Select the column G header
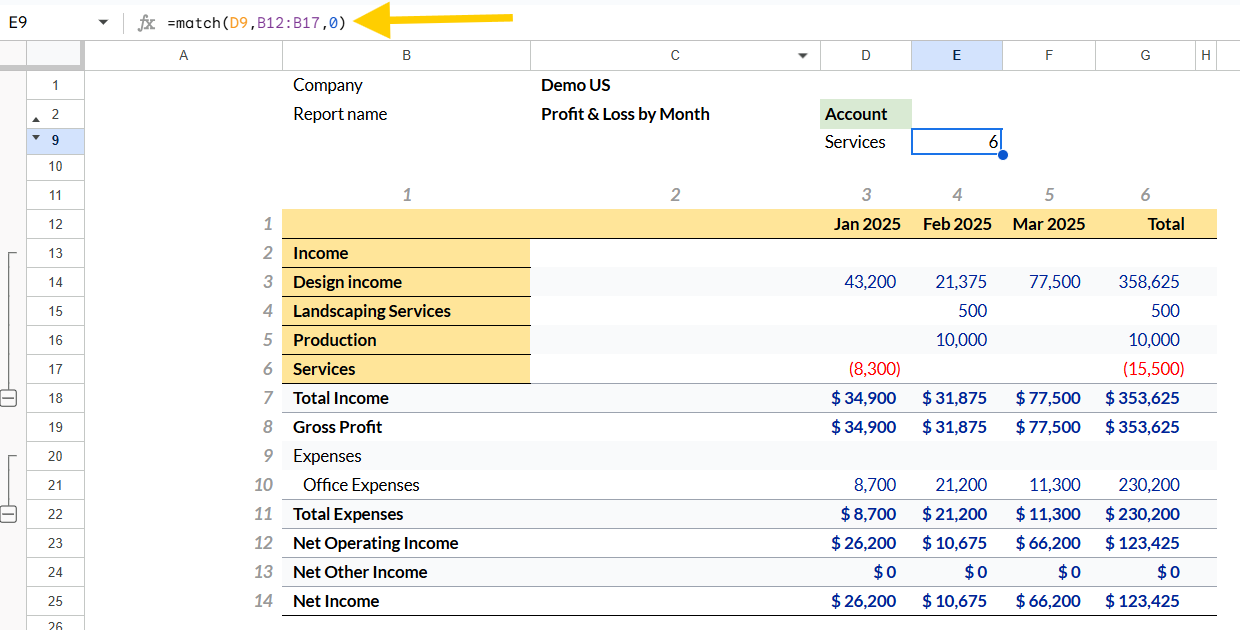Image resolution: width=1240 pixels, height=630 pixels. pos(1146,56)
